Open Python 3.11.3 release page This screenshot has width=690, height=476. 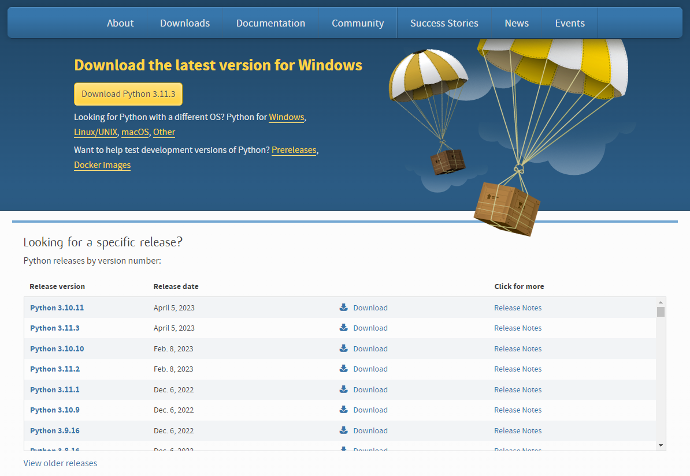[55, 328]
